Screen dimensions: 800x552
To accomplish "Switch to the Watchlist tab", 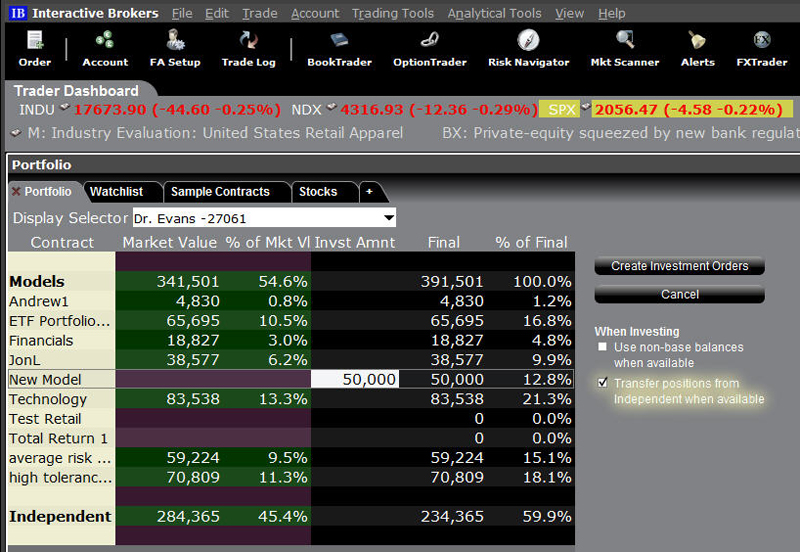I will 116,192.
